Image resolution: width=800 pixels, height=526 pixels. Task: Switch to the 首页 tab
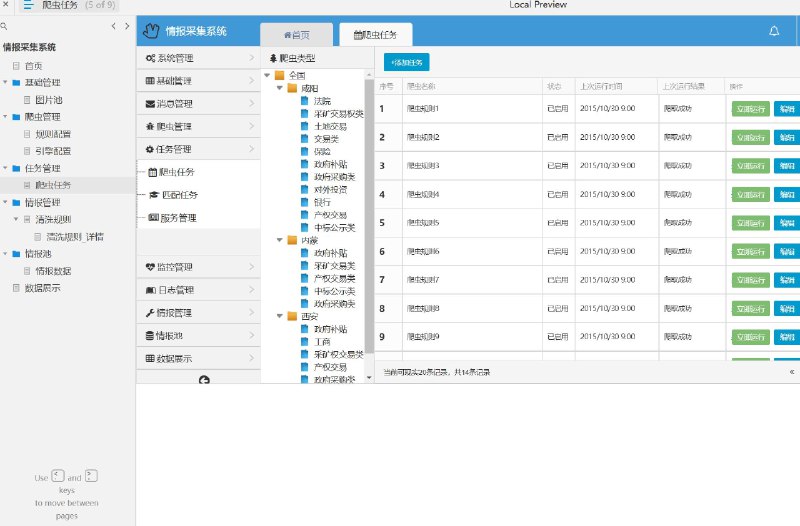[296, 35]
